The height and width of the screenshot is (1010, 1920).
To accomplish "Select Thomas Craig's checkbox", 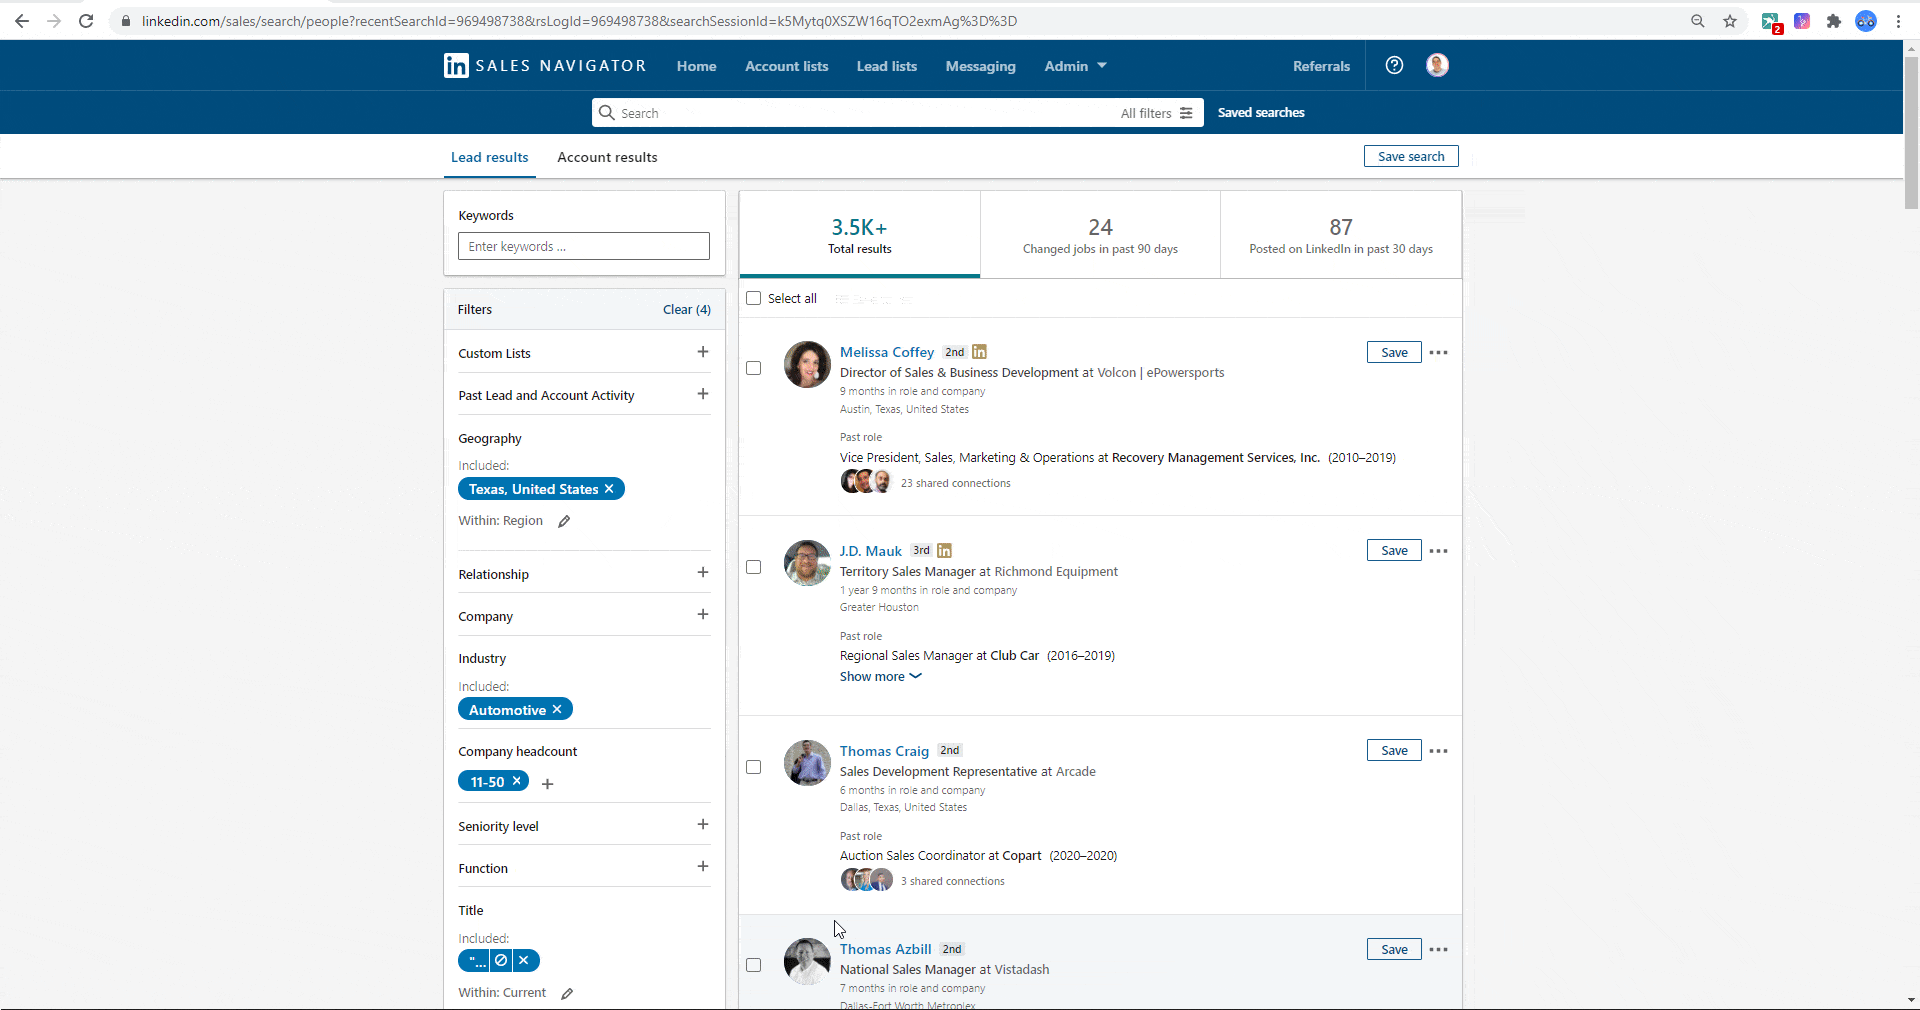I will pyautogui.click(x=754, y=767).
